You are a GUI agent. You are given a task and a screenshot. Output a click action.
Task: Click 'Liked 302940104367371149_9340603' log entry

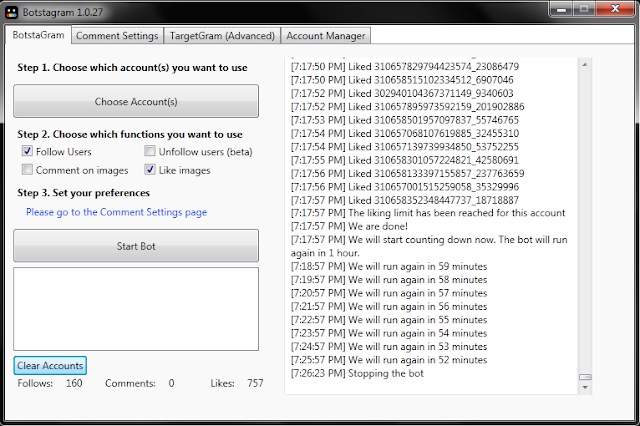pyautogui.click(x=402, y=93)
